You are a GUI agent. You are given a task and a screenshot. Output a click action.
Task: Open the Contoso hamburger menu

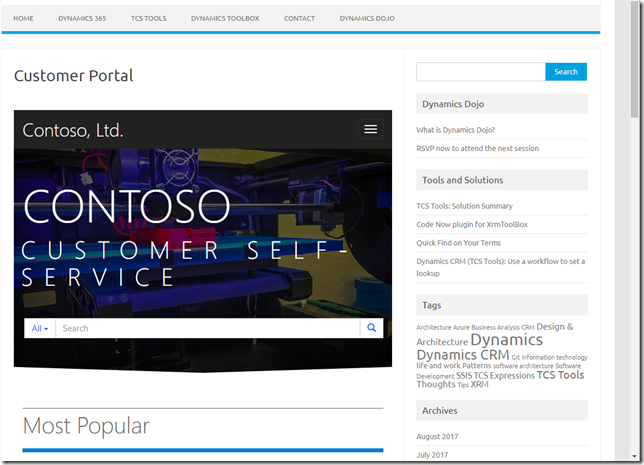pyautogui.click(x=370, y=129)
